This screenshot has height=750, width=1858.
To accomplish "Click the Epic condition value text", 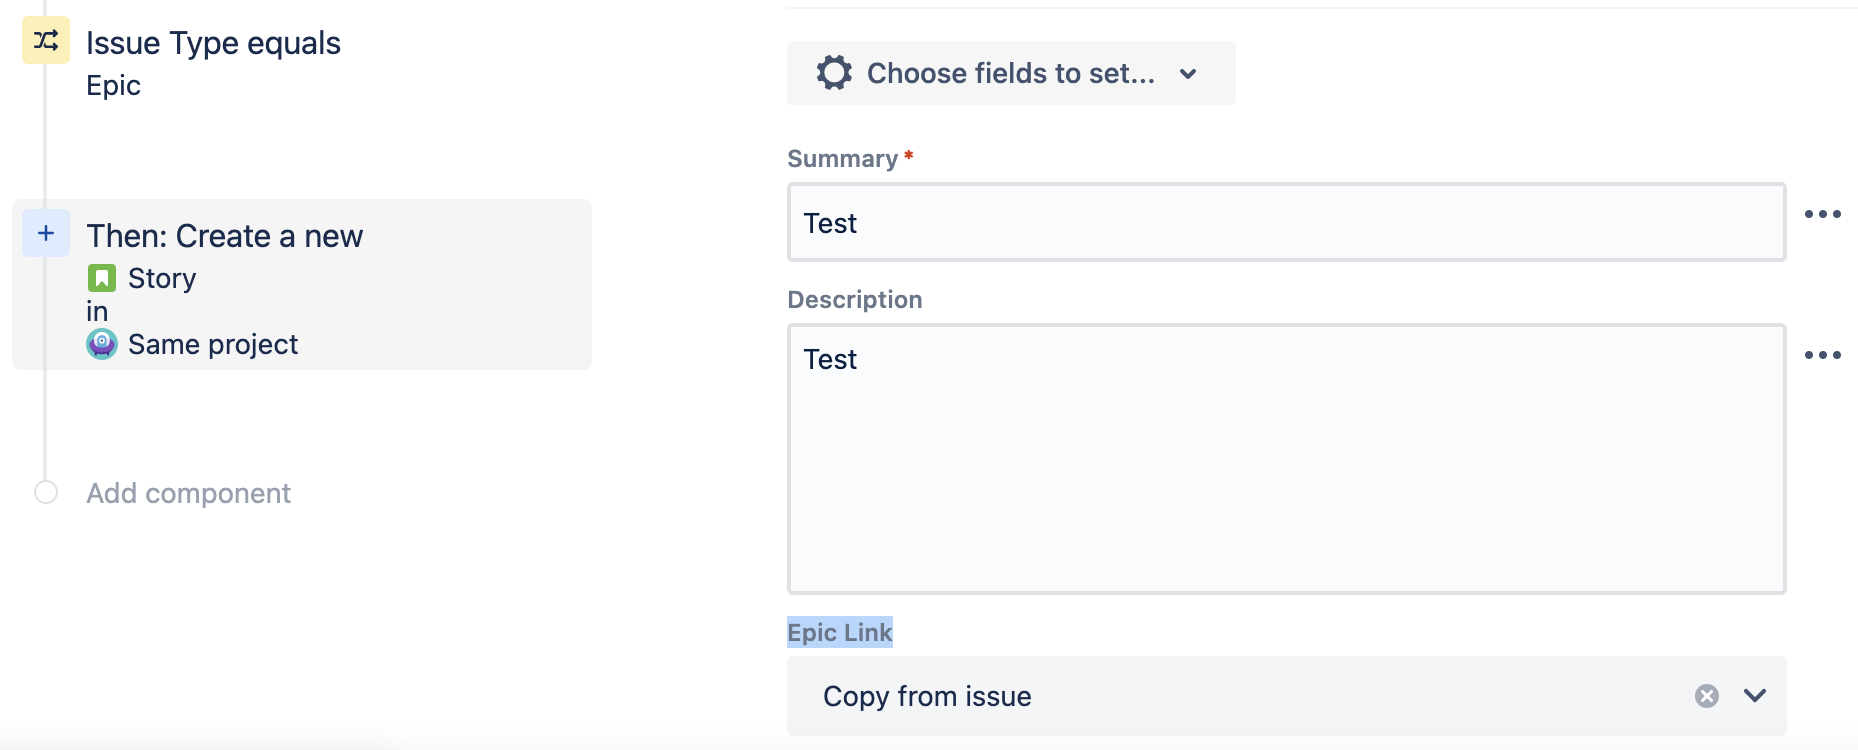I will coord(113,86).
